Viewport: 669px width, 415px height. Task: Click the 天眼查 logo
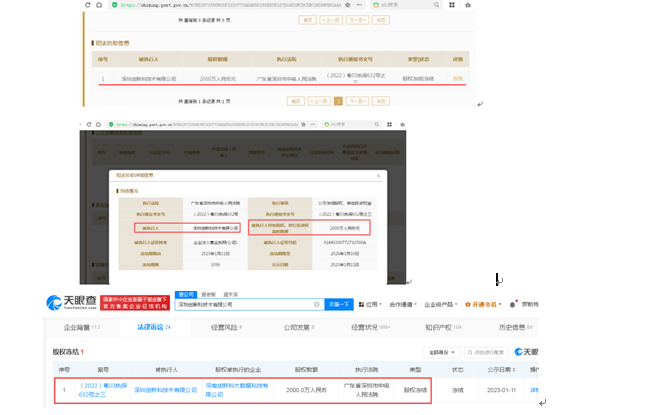coord(71,302)
